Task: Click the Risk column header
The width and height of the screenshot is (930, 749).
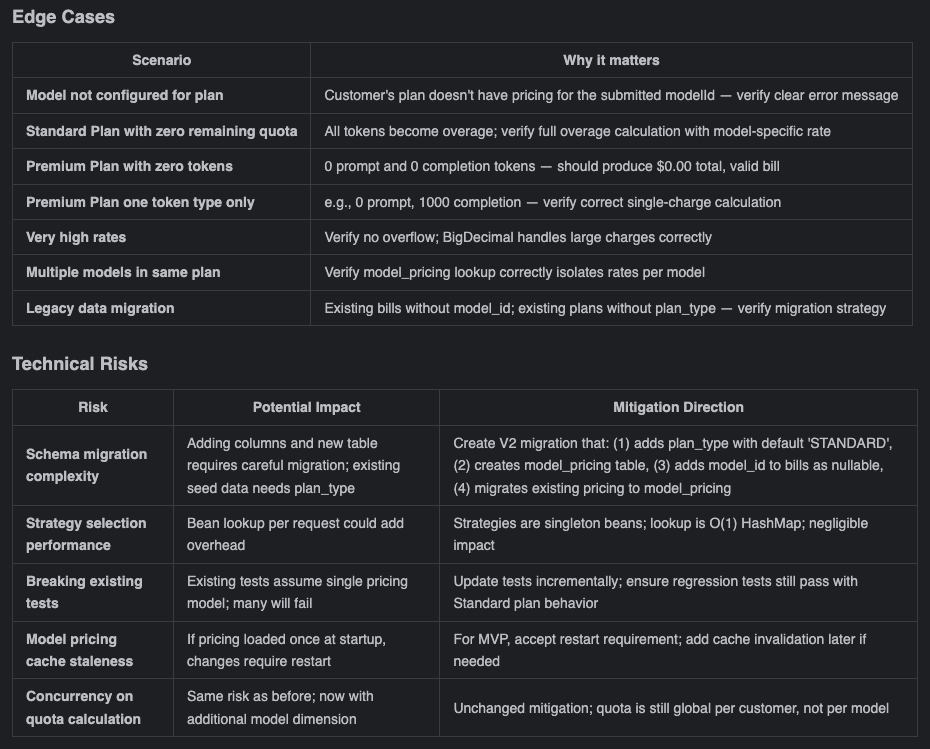Action: [x=93, y=407]
